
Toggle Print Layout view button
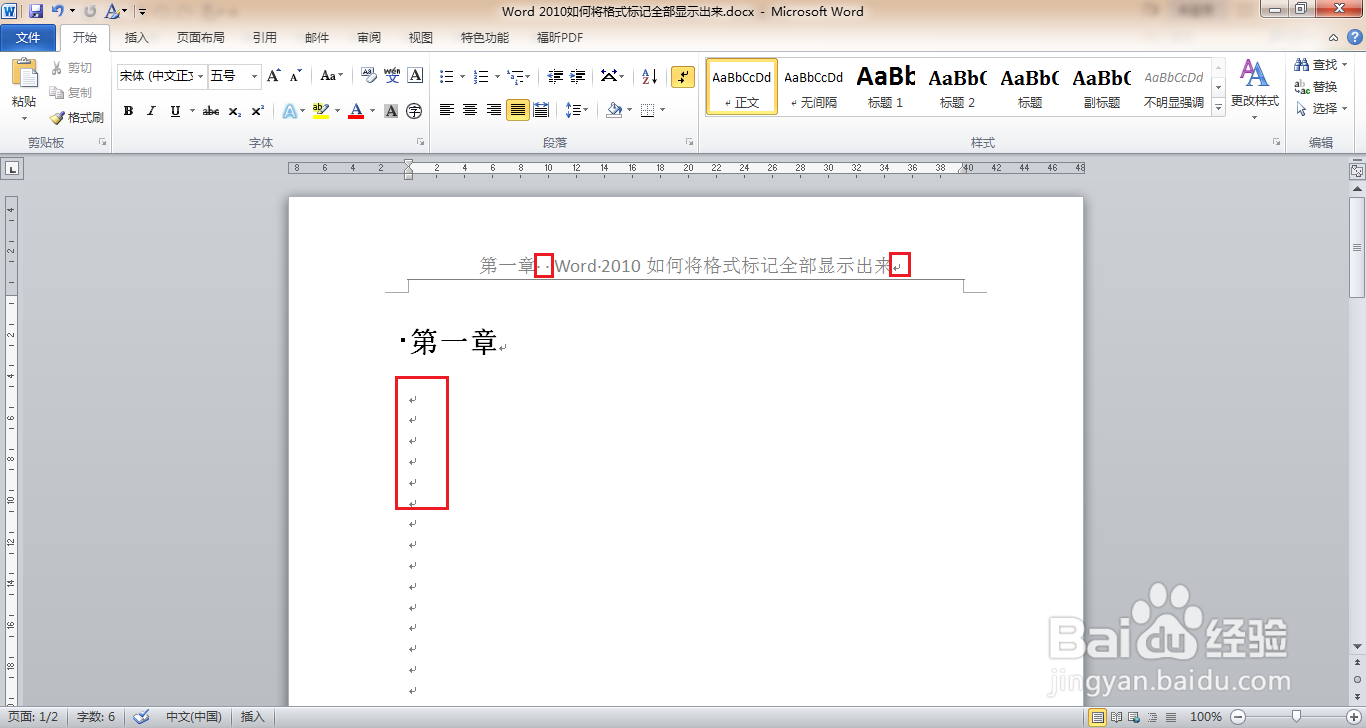pyautogui.click(x=1097, y=717)
